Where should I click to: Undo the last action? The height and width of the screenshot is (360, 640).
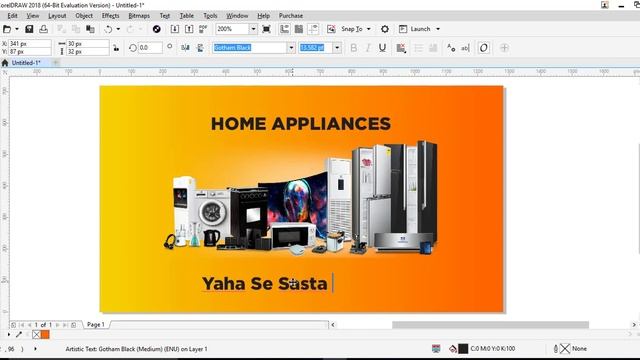tap(108, 29)
